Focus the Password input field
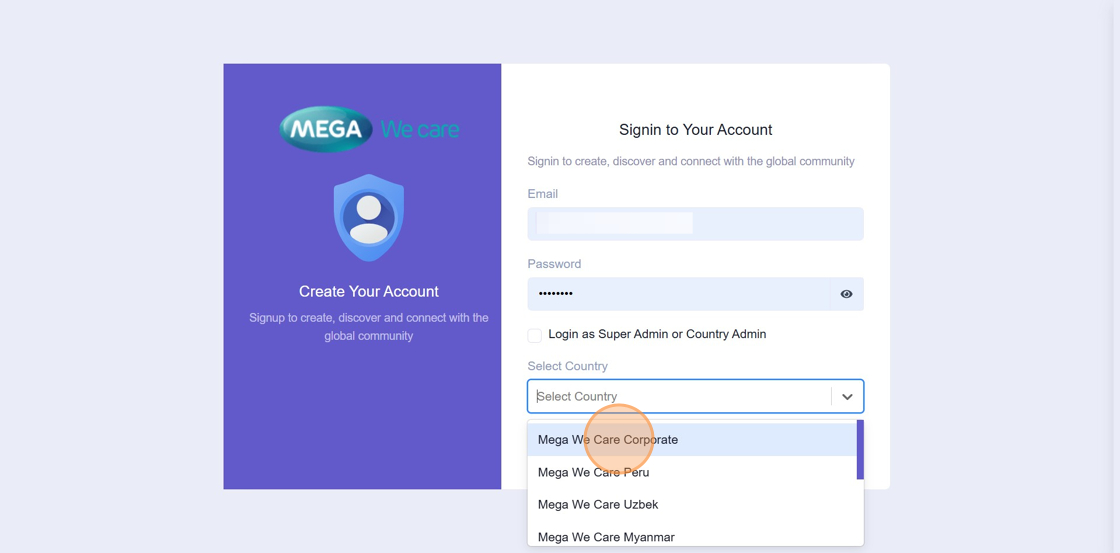 678,294
